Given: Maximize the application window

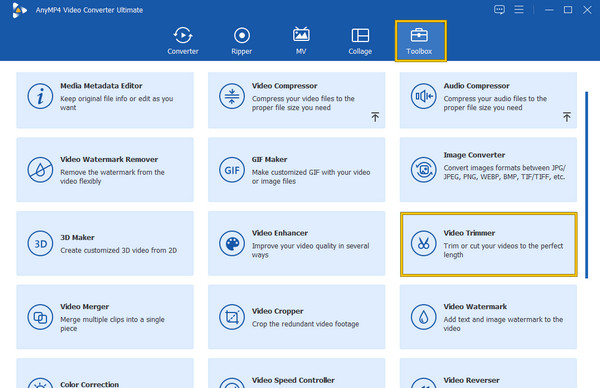Looking at the screenshot, I should tap(568, 10).
